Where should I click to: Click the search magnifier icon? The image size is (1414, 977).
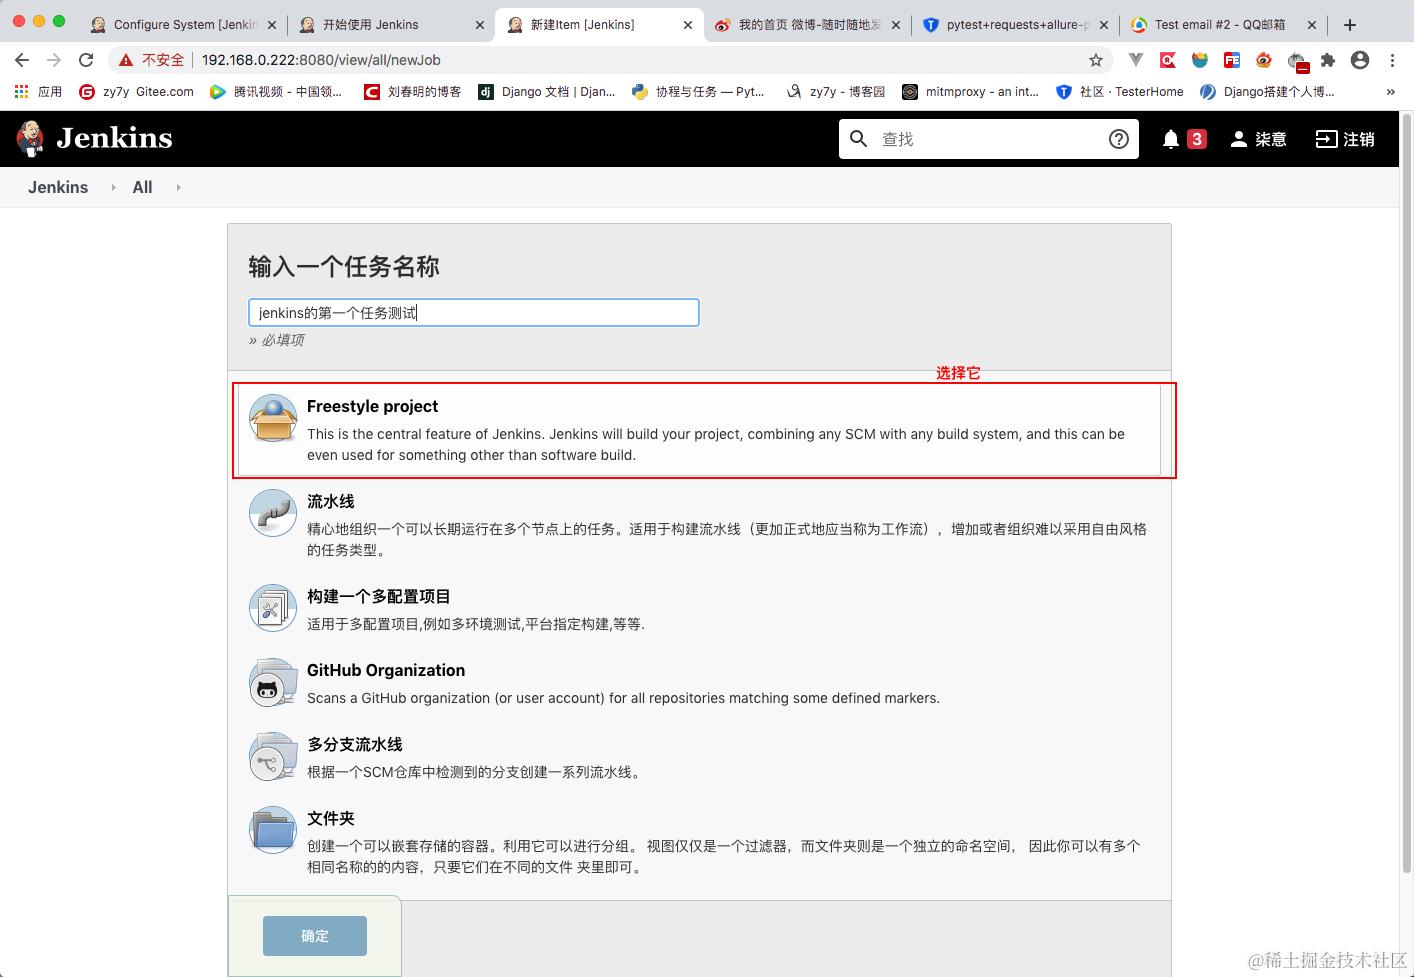pyautogui.click(x=858, y=138)
